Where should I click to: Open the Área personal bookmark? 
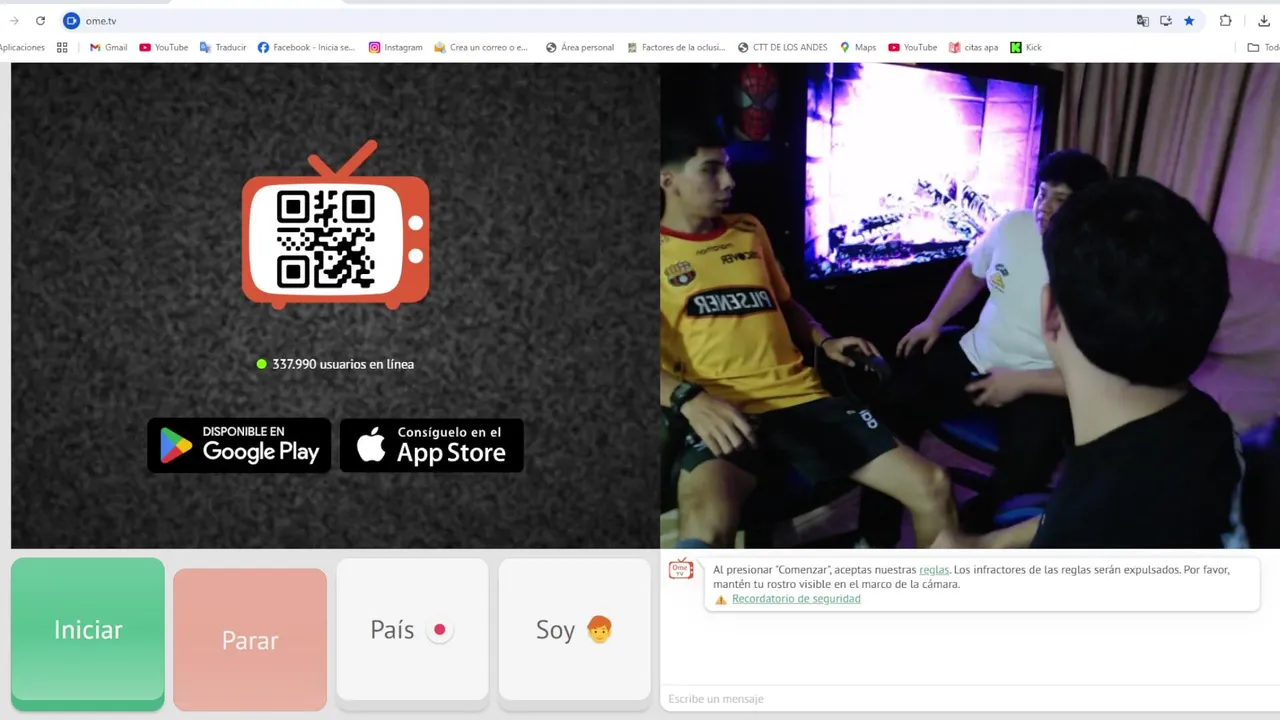(580, 47)
